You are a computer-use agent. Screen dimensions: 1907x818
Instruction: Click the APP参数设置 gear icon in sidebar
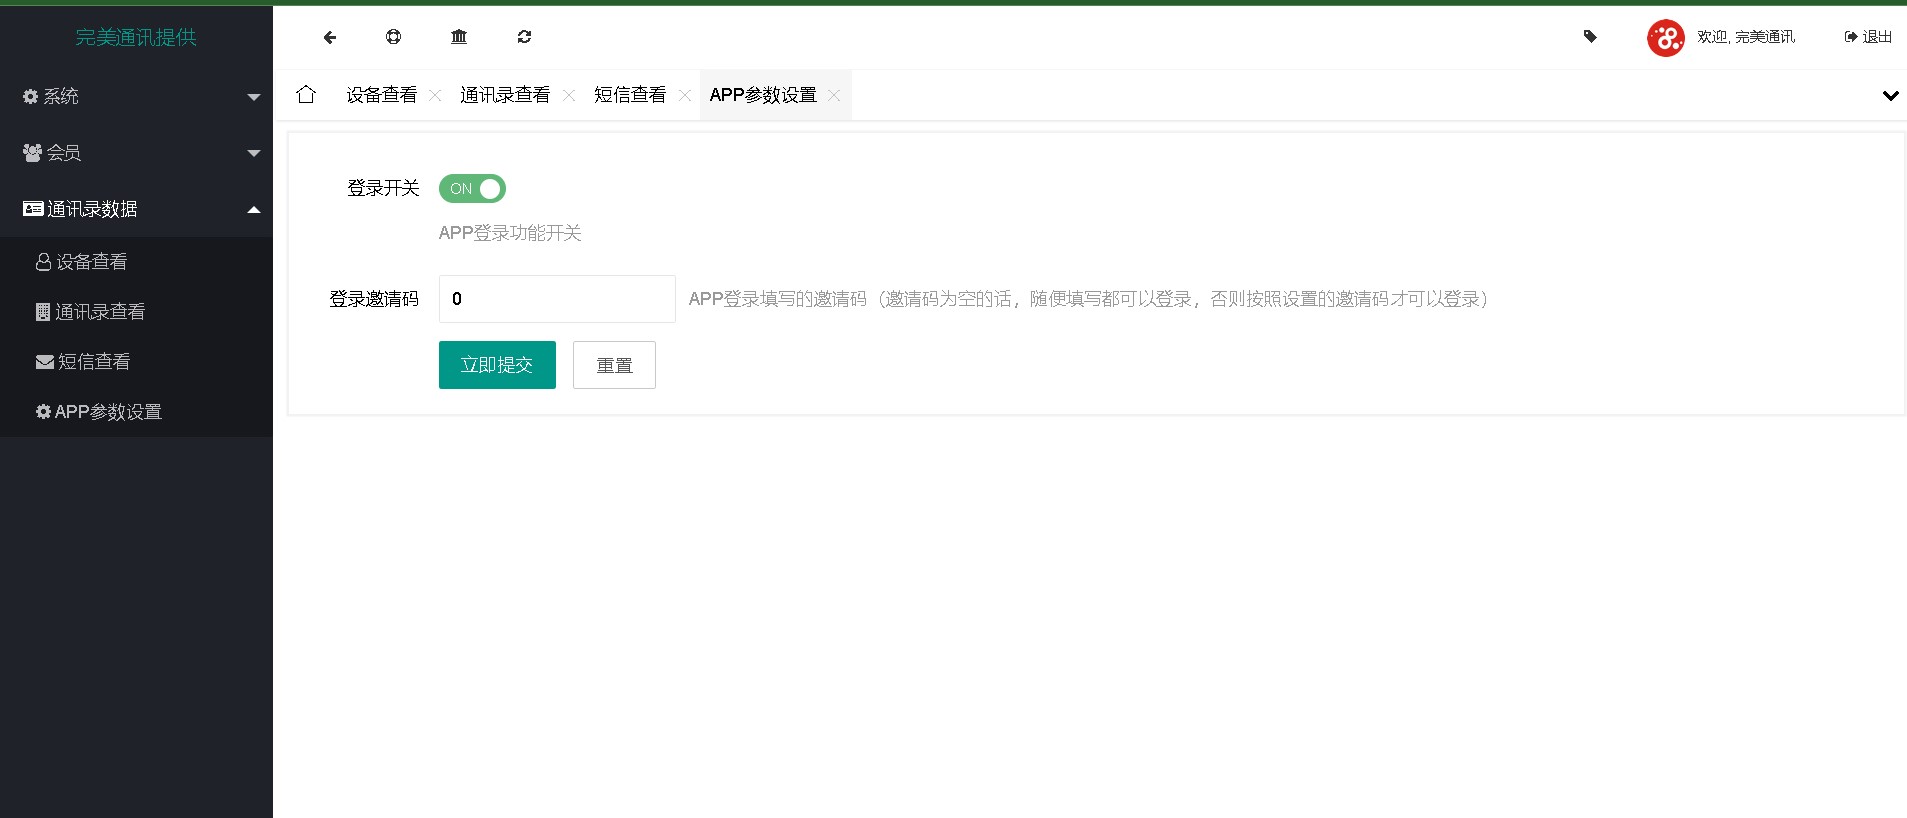click(43, 412)
